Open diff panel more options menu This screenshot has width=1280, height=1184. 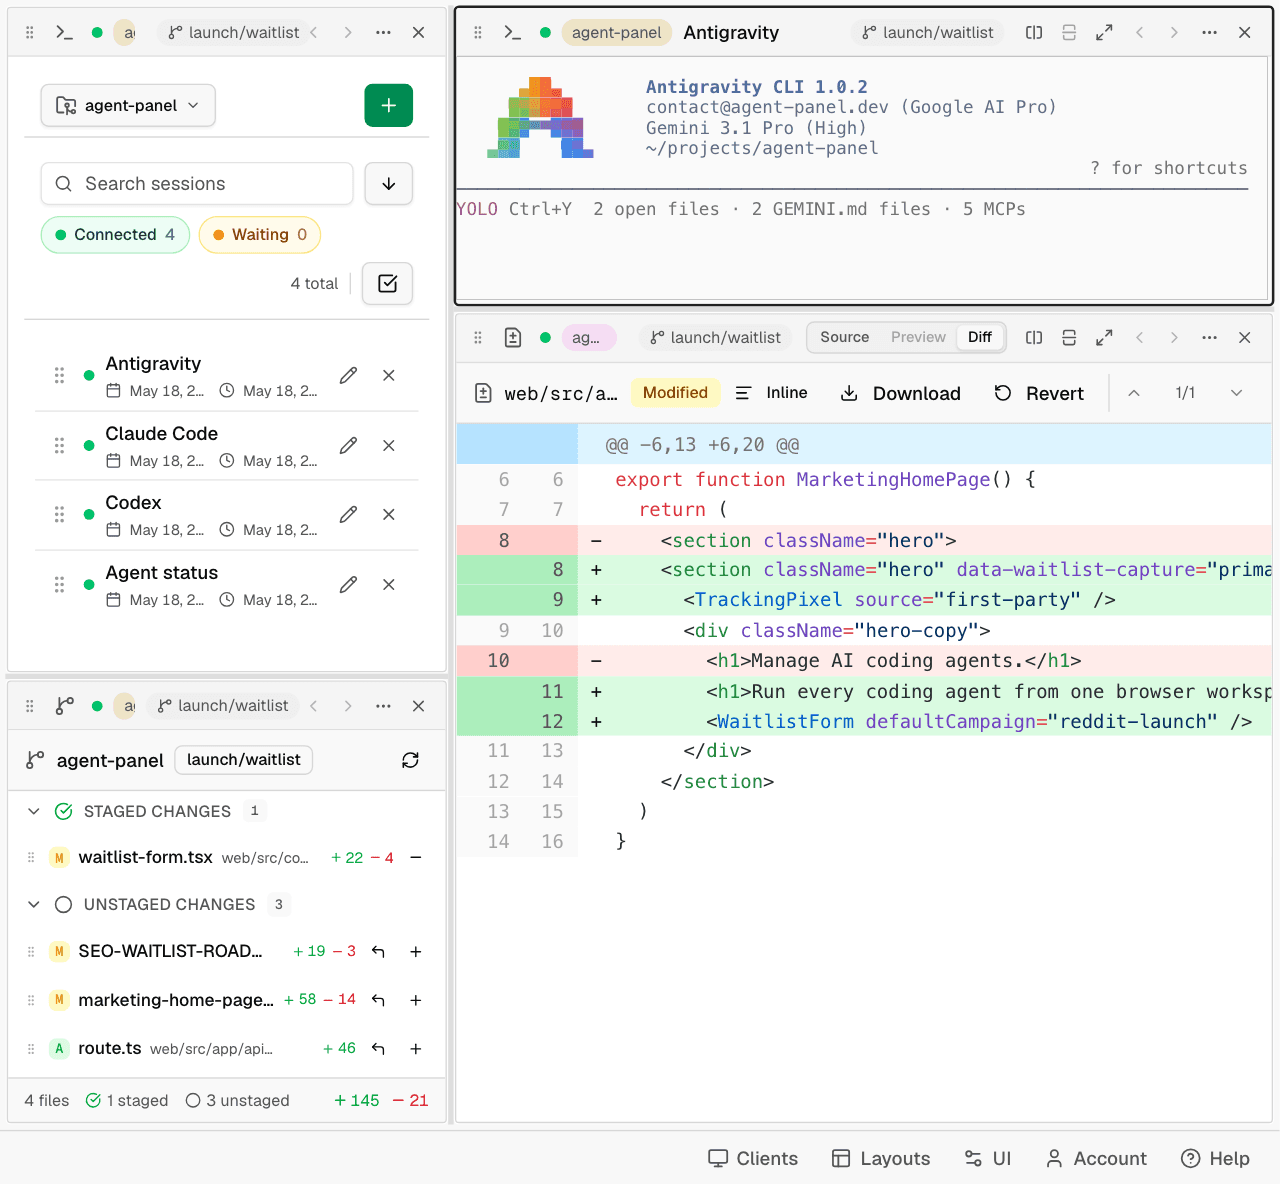pos(1209,337)
